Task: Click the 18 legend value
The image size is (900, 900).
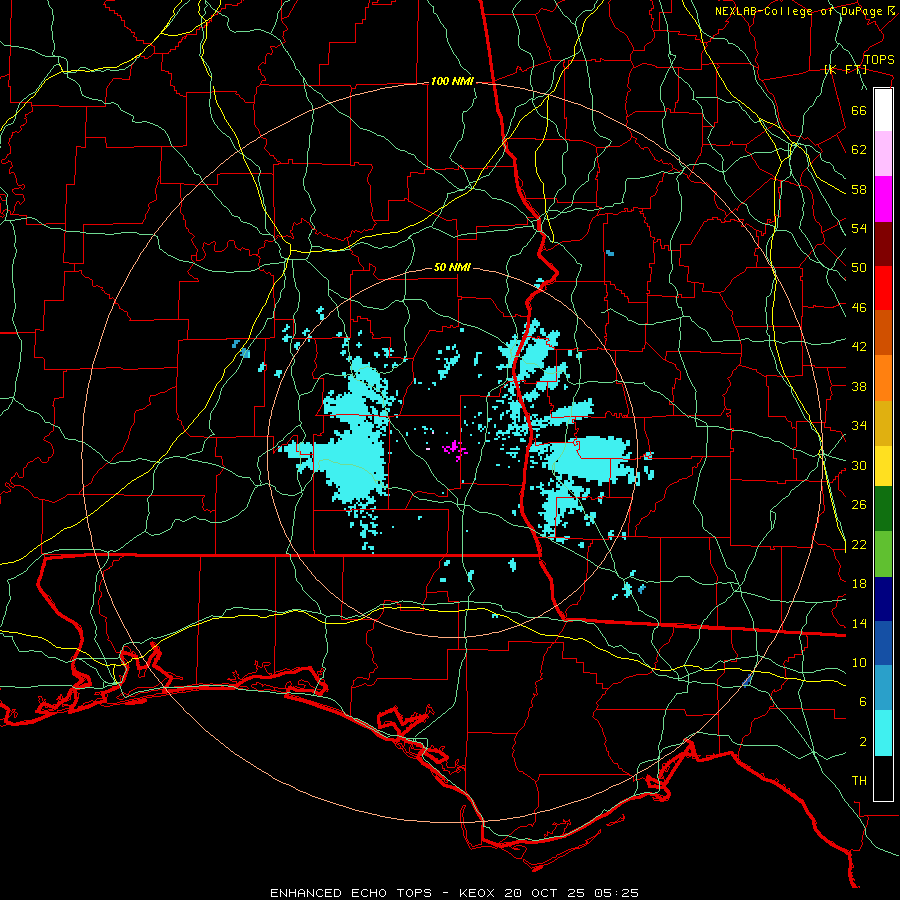Action: (859, 584)
